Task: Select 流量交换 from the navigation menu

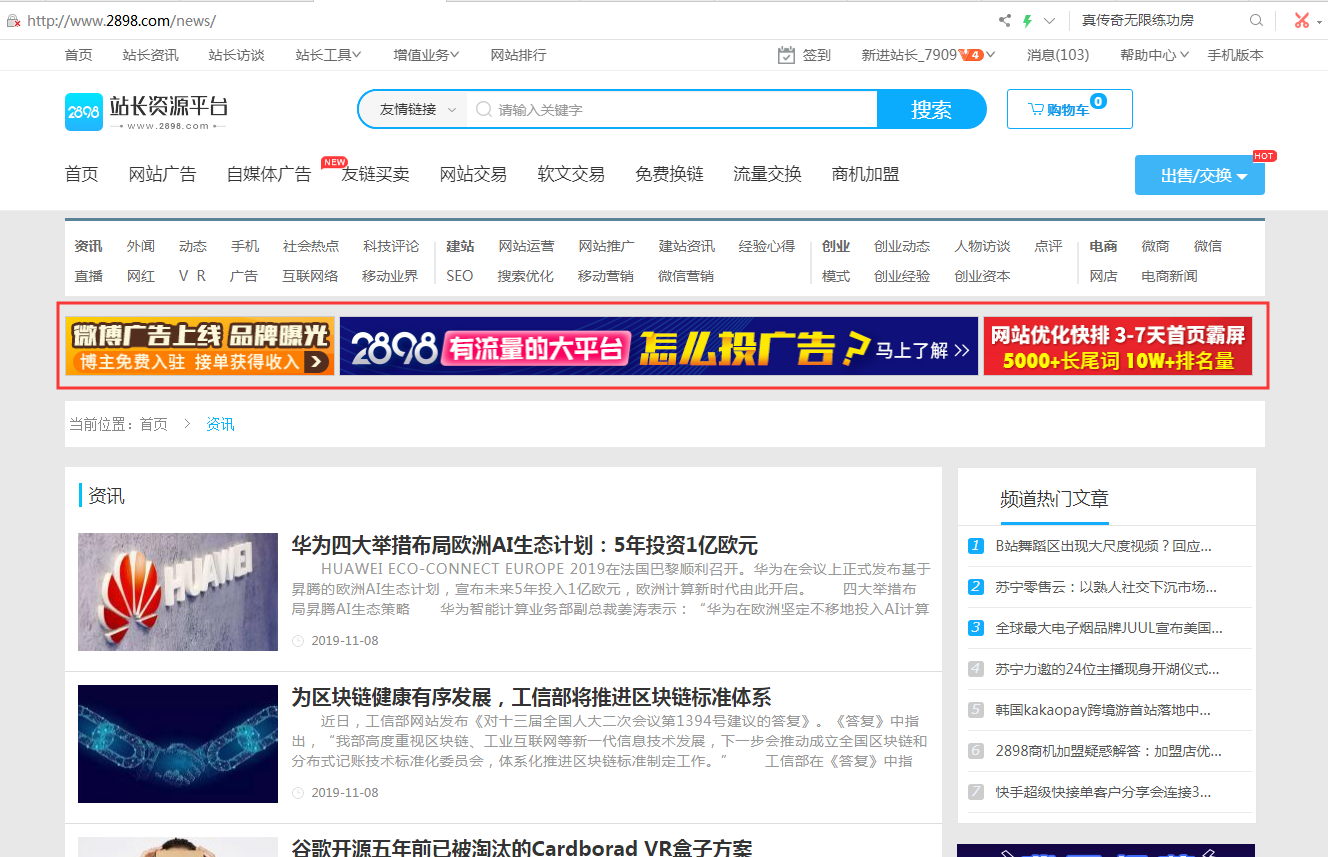Action: [x=767, y=173]
